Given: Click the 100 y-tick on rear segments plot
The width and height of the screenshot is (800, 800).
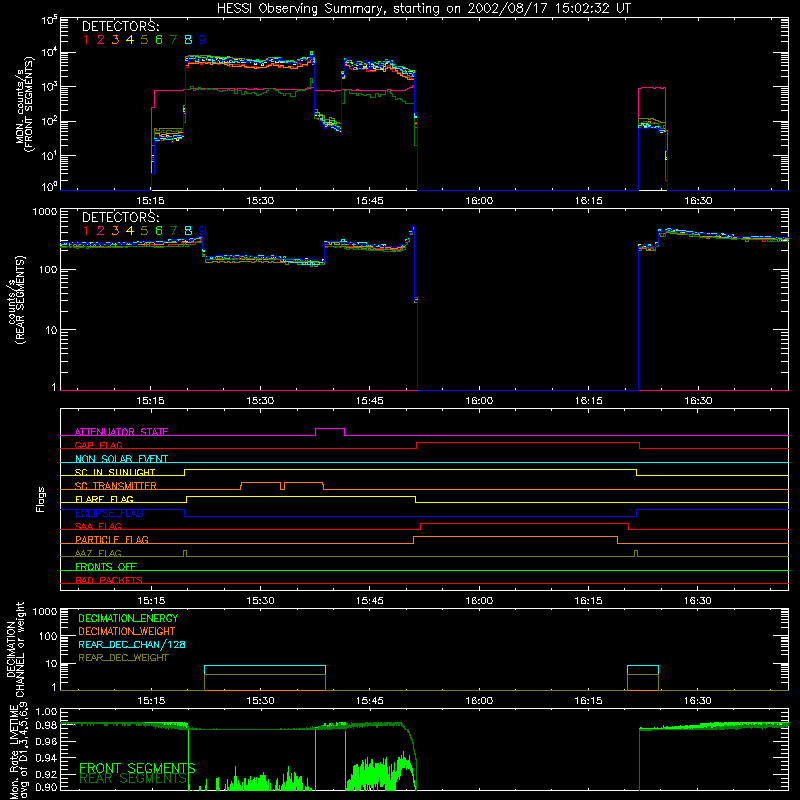Looking at the screenshot, I should click(x=48, y=269).
